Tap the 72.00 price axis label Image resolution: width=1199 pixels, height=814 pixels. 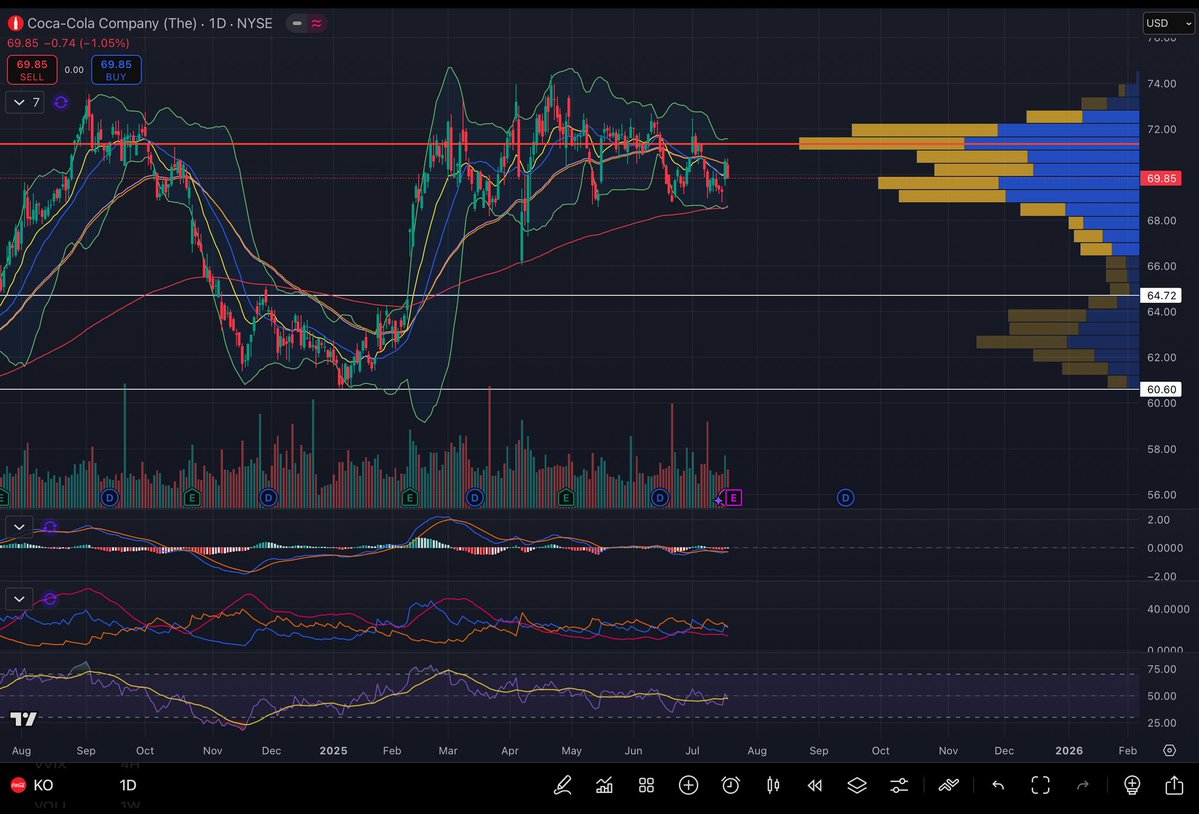[1162, 129]
